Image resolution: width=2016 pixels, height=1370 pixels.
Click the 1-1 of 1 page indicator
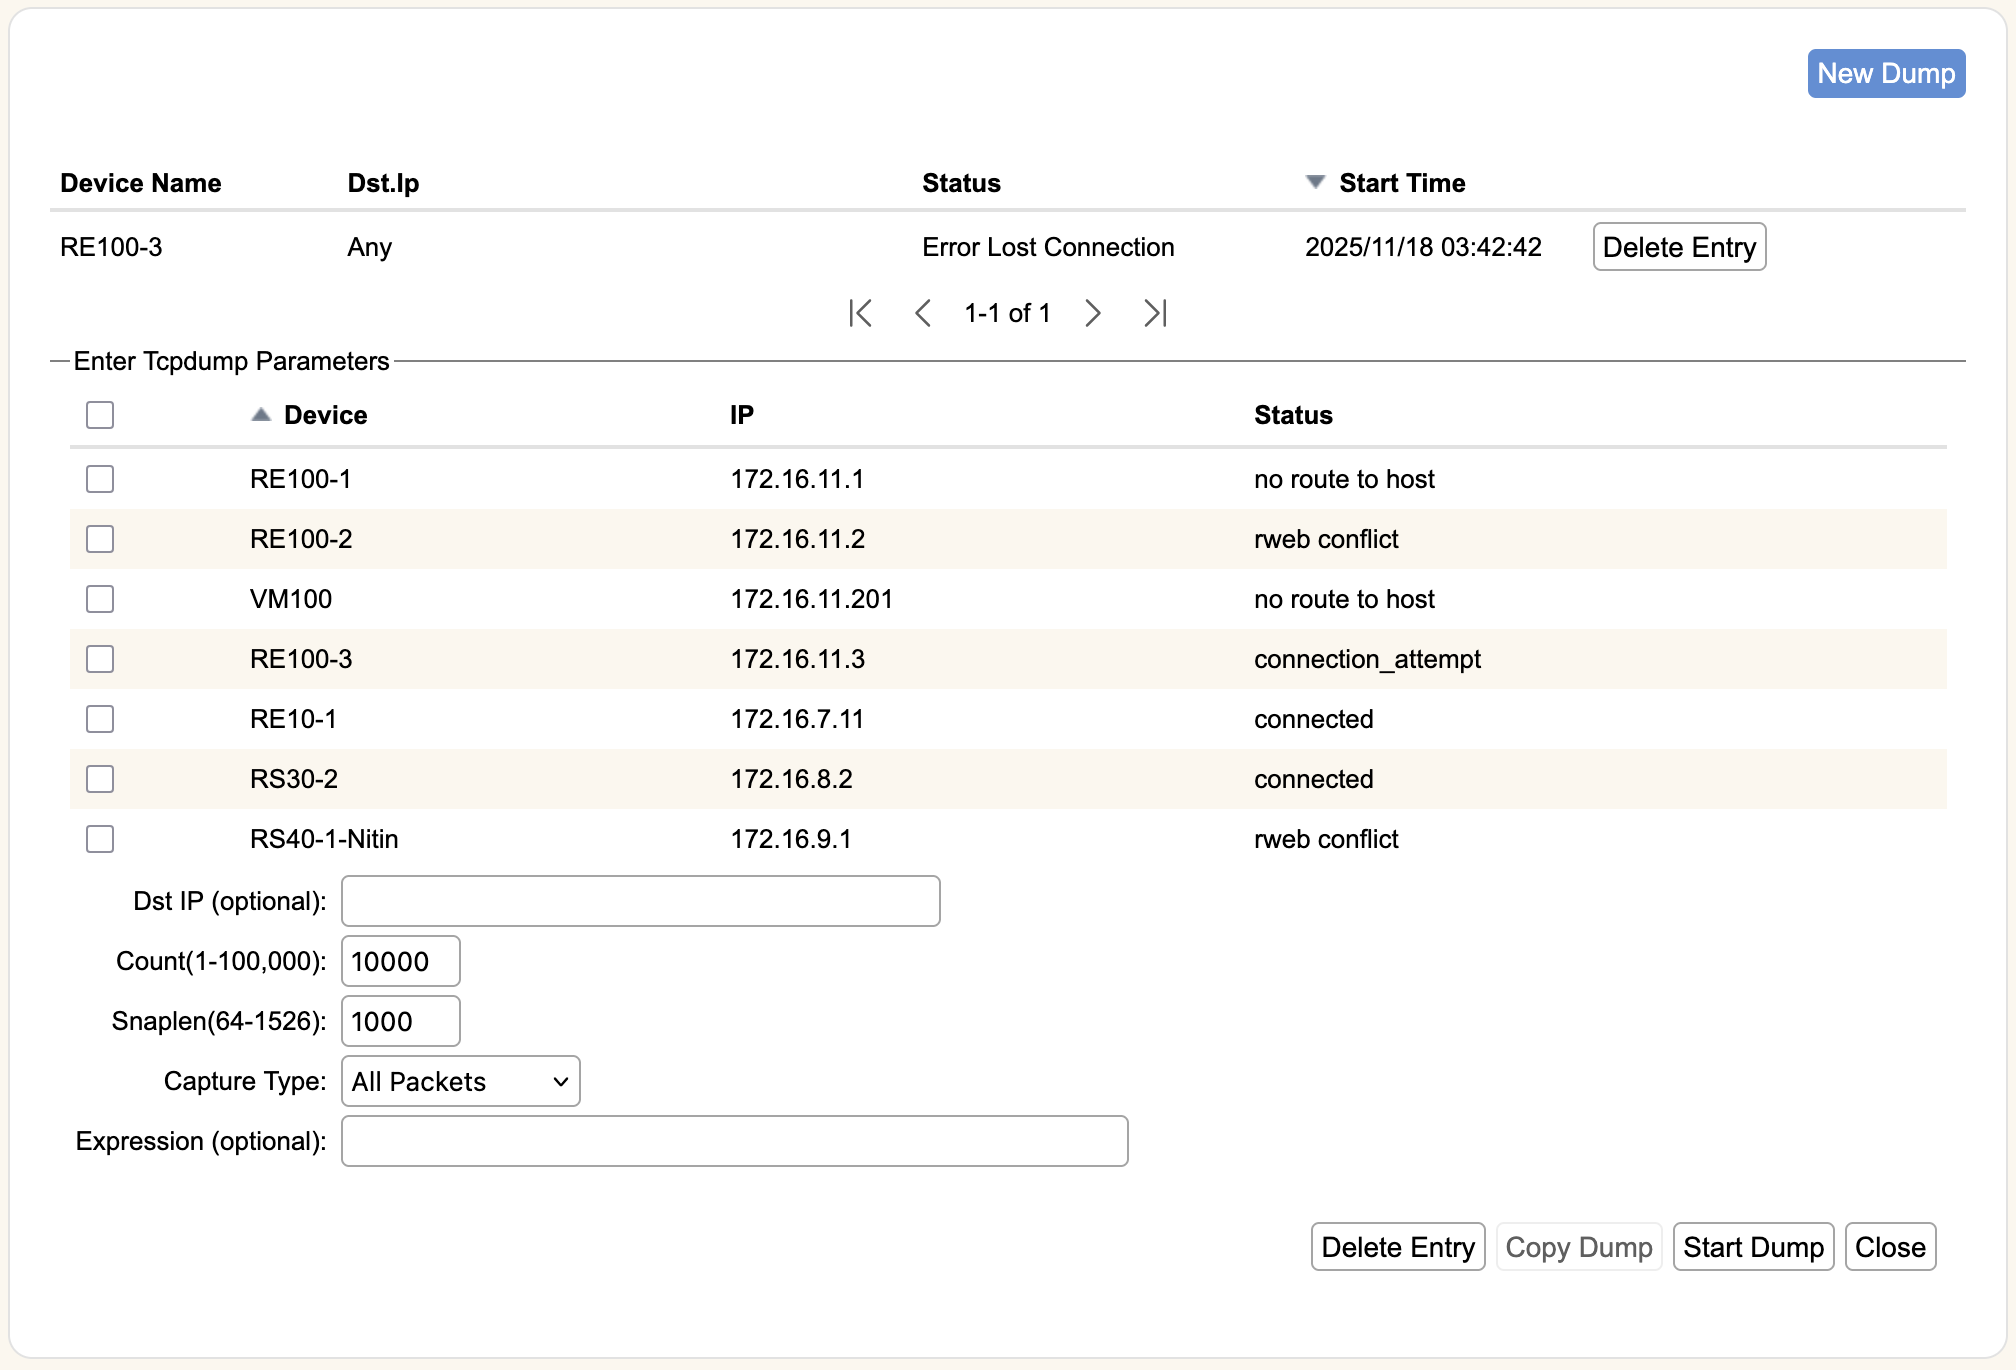tap(1007, 313)
